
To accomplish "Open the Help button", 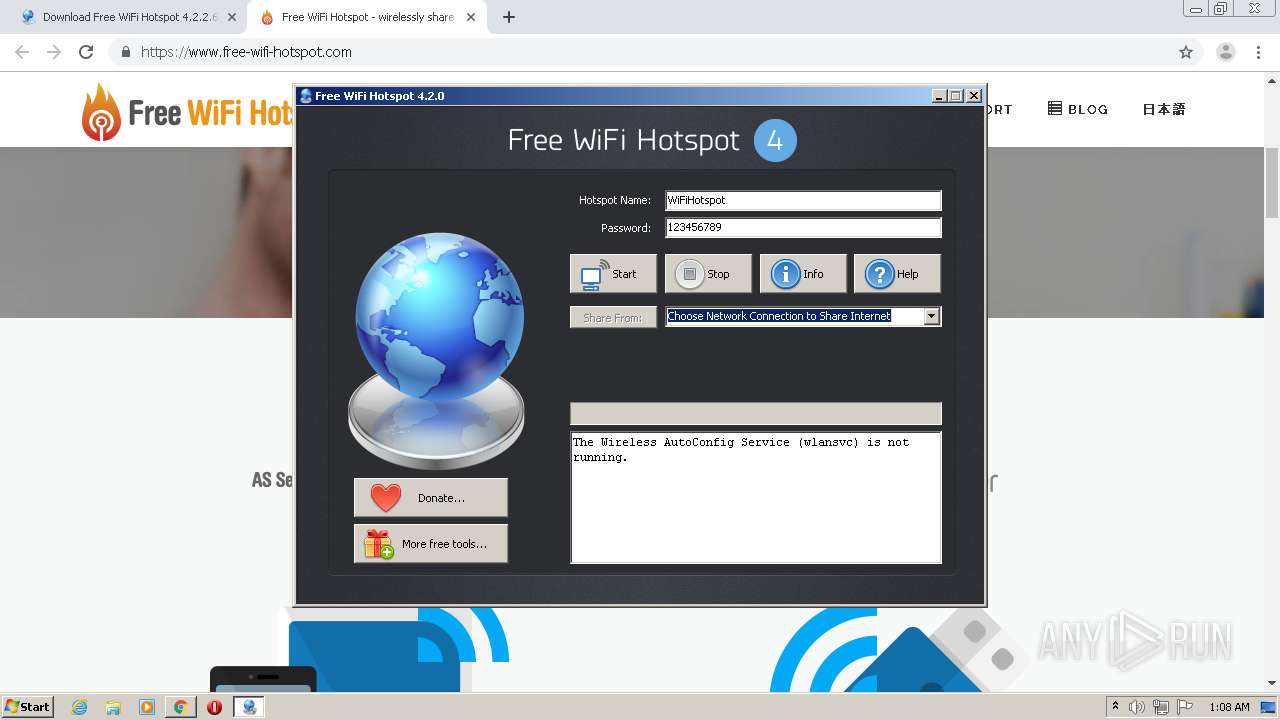I will coord(896,274).
